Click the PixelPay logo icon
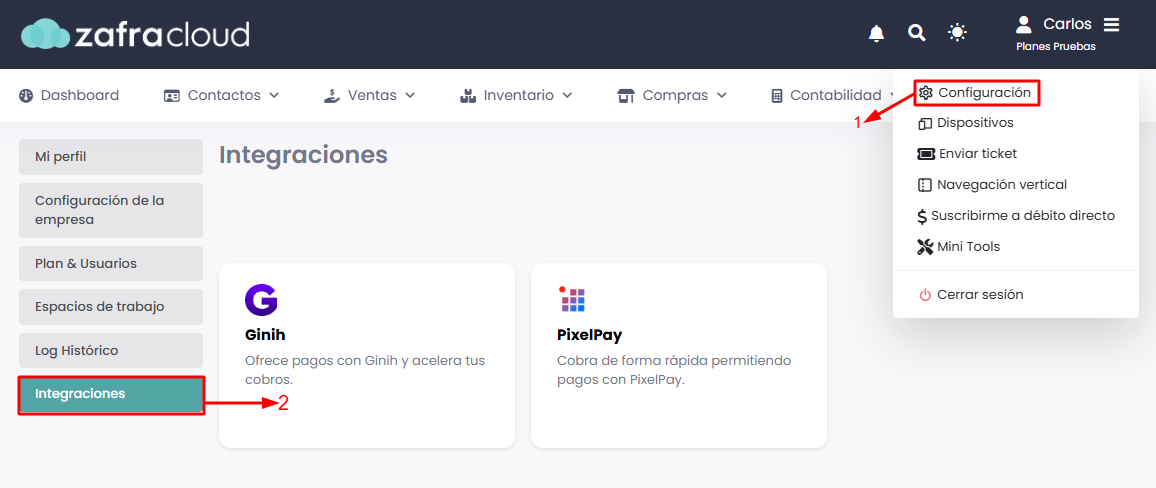Image resolution: width=1156 pixels, height=488 pixels. coord(573,299)
